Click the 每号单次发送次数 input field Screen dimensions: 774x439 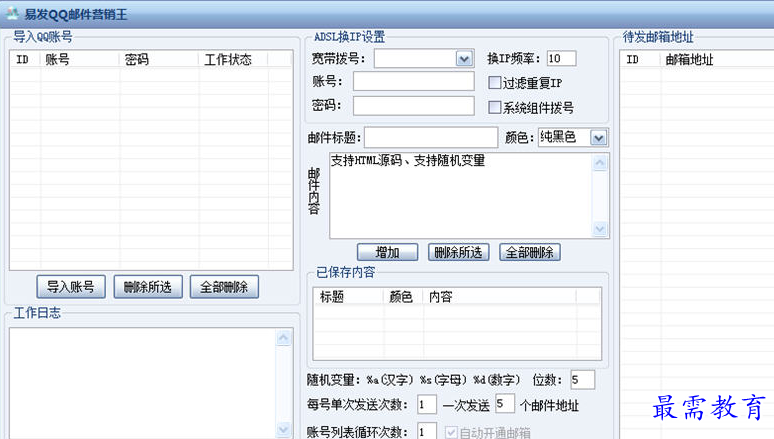(426, 404)
